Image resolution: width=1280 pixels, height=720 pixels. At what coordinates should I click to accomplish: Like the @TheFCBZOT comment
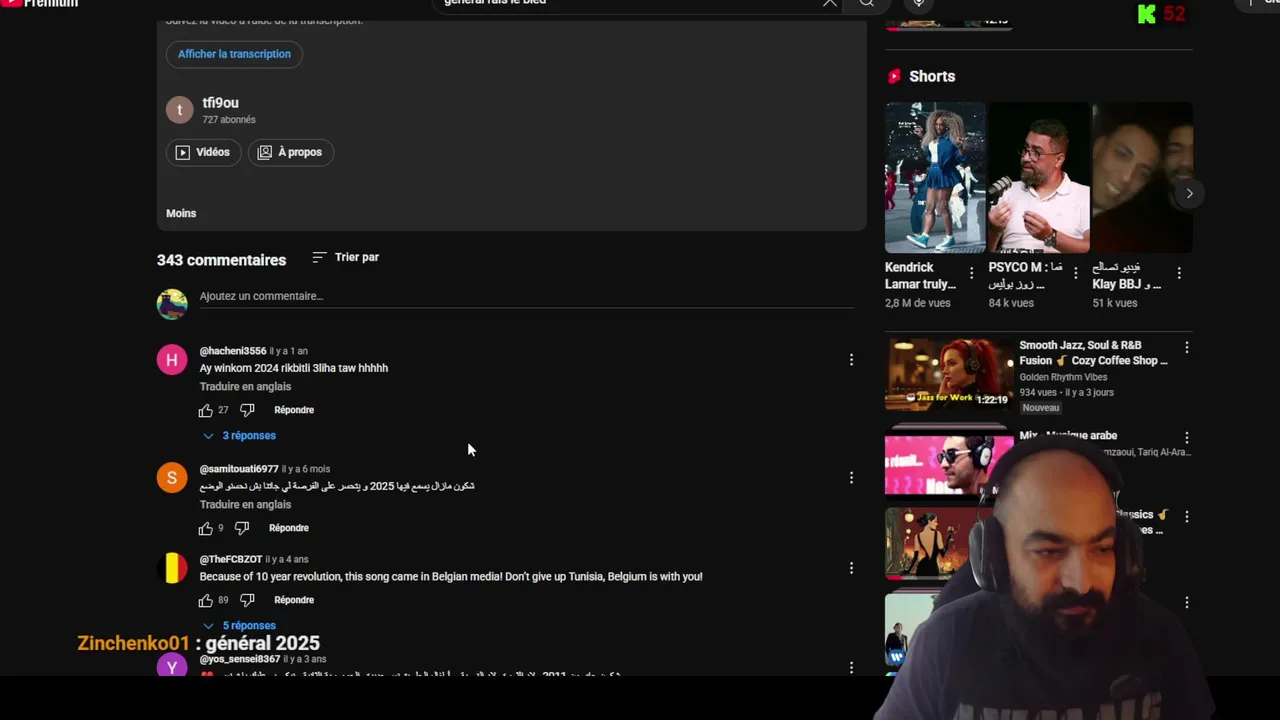pyautogui.click(x=206, y=600)
